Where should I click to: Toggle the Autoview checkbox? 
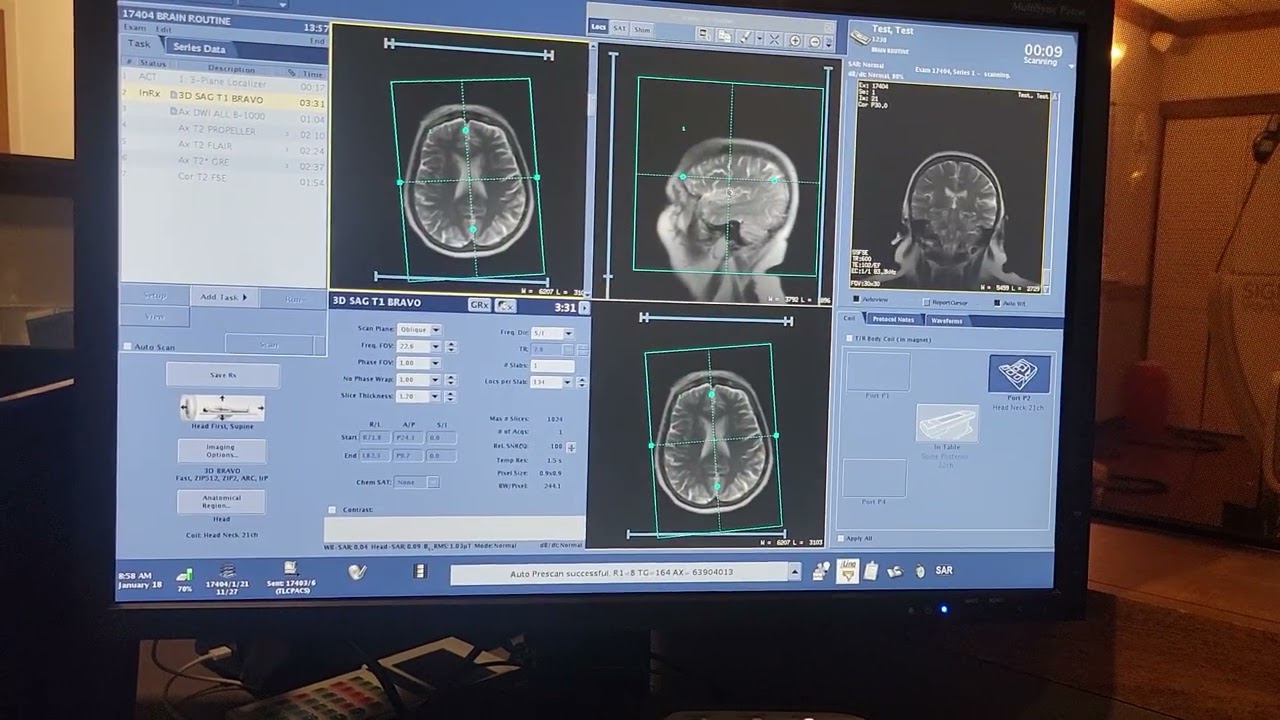pos(856,300)
